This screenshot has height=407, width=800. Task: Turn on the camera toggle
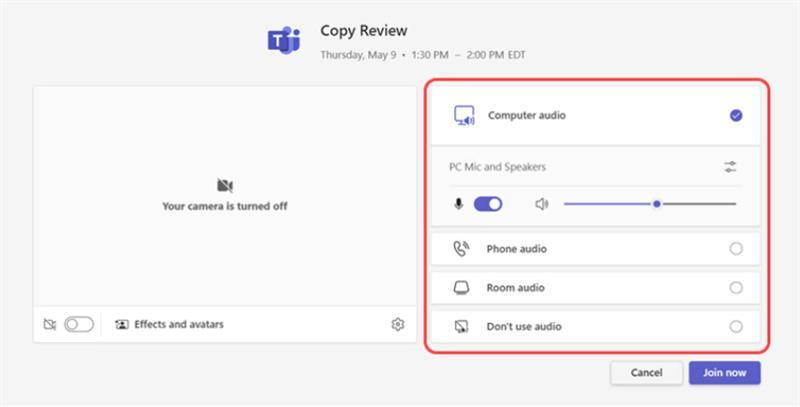pos(79,324)
